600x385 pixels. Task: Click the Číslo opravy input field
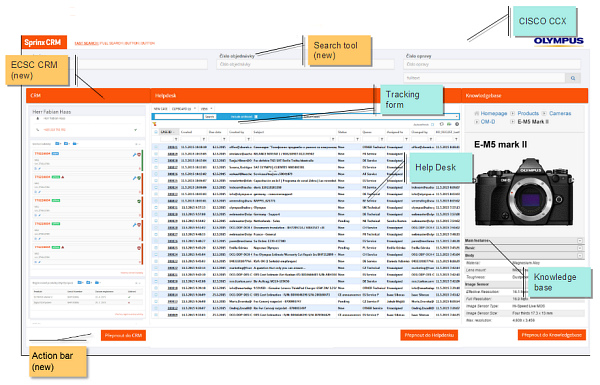tap(492, 64)
